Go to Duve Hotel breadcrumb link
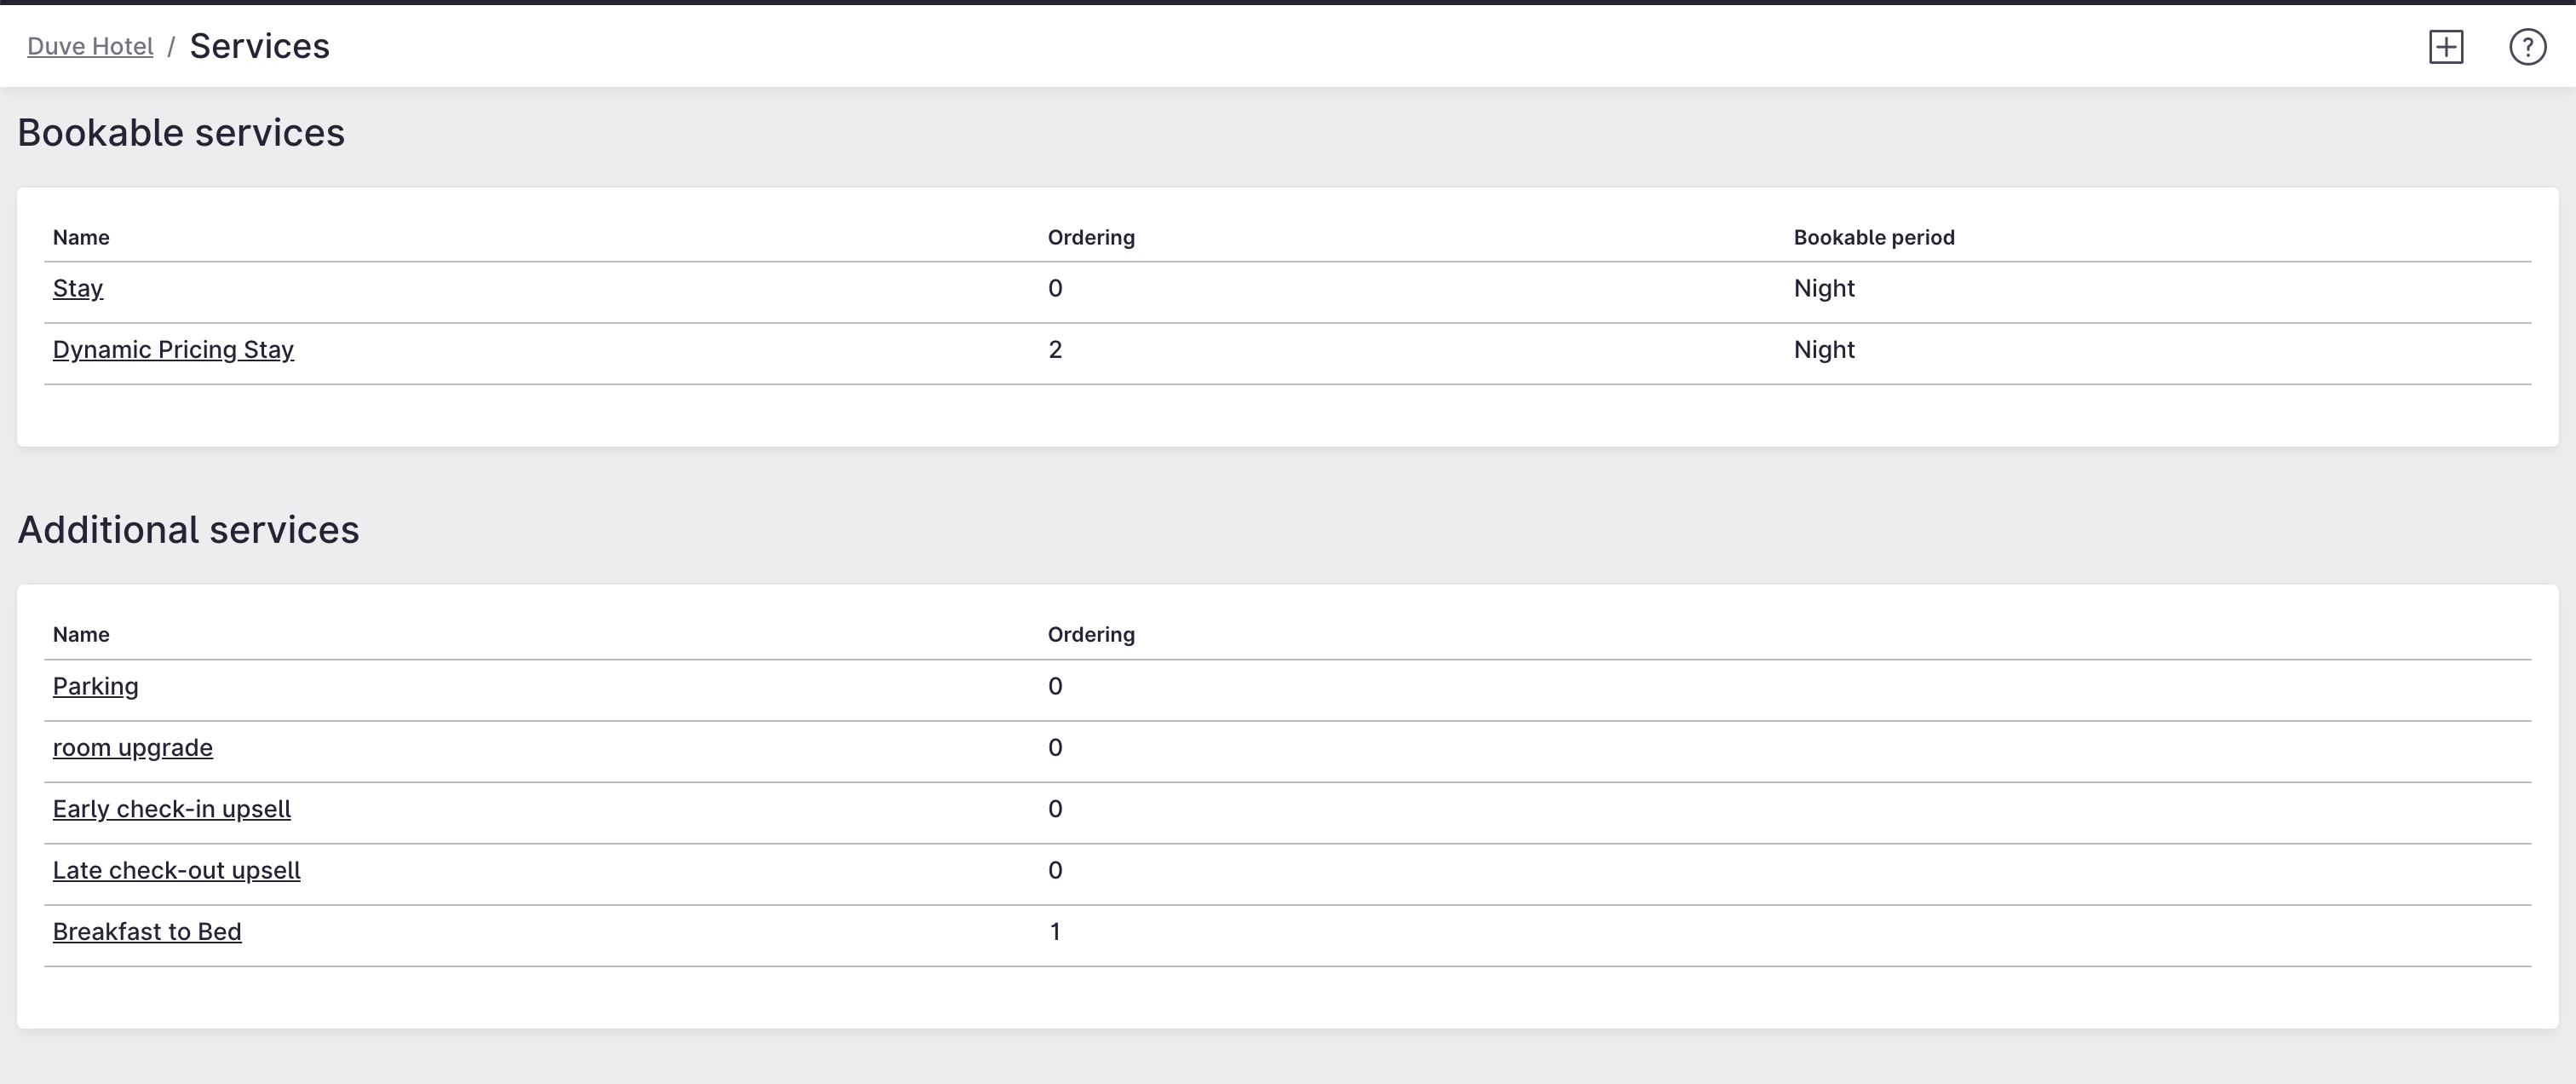This screenshot has width=2576, height=1084. [90, 46]
